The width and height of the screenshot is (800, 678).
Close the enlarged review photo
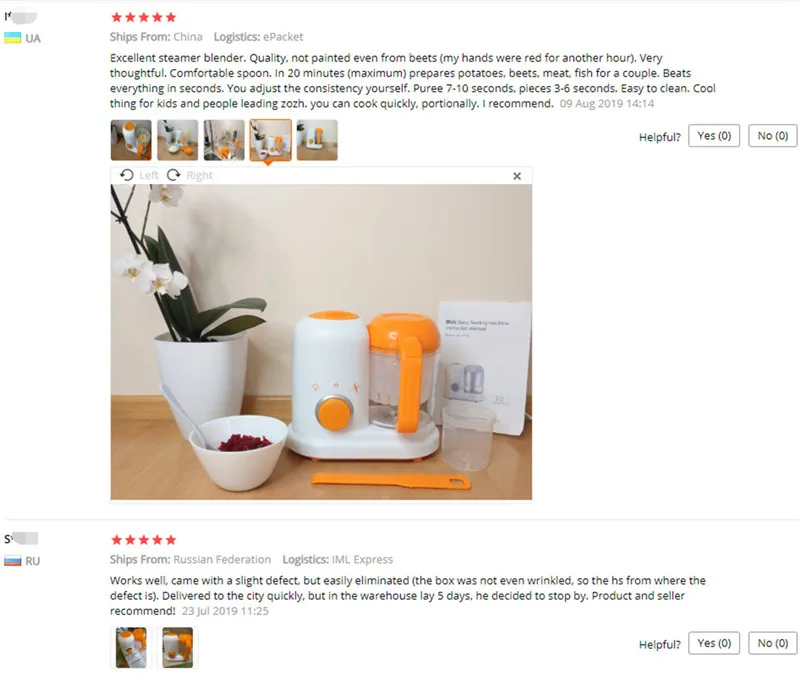517,176
